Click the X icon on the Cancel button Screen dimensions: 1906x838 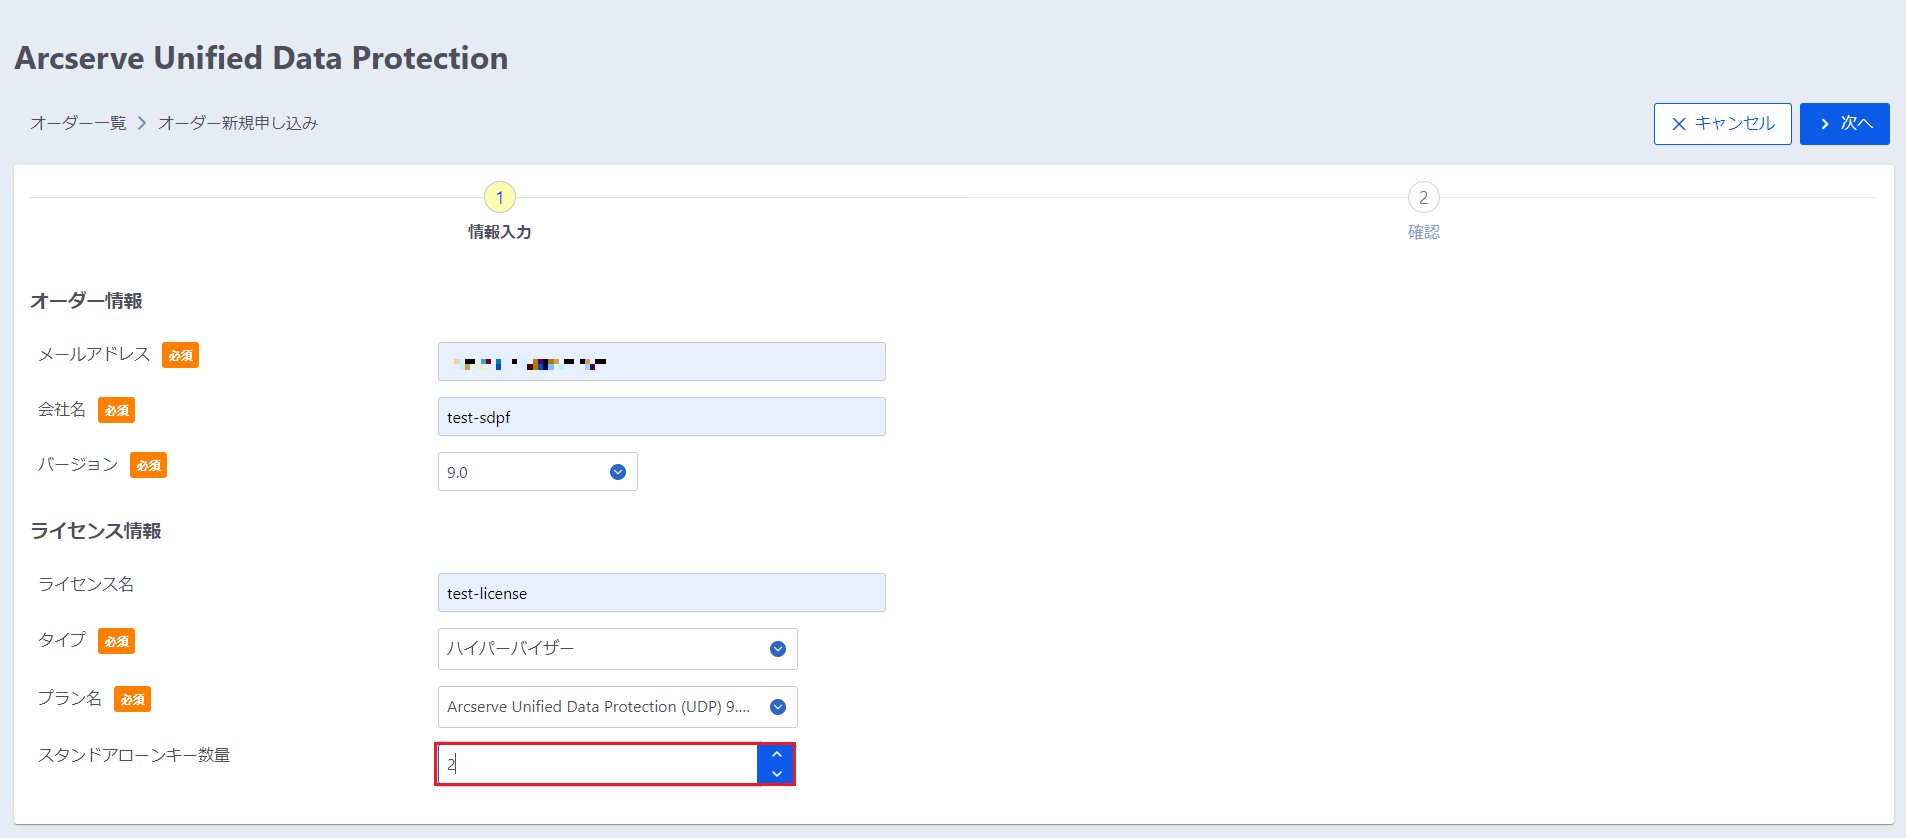coord(1679,124)
